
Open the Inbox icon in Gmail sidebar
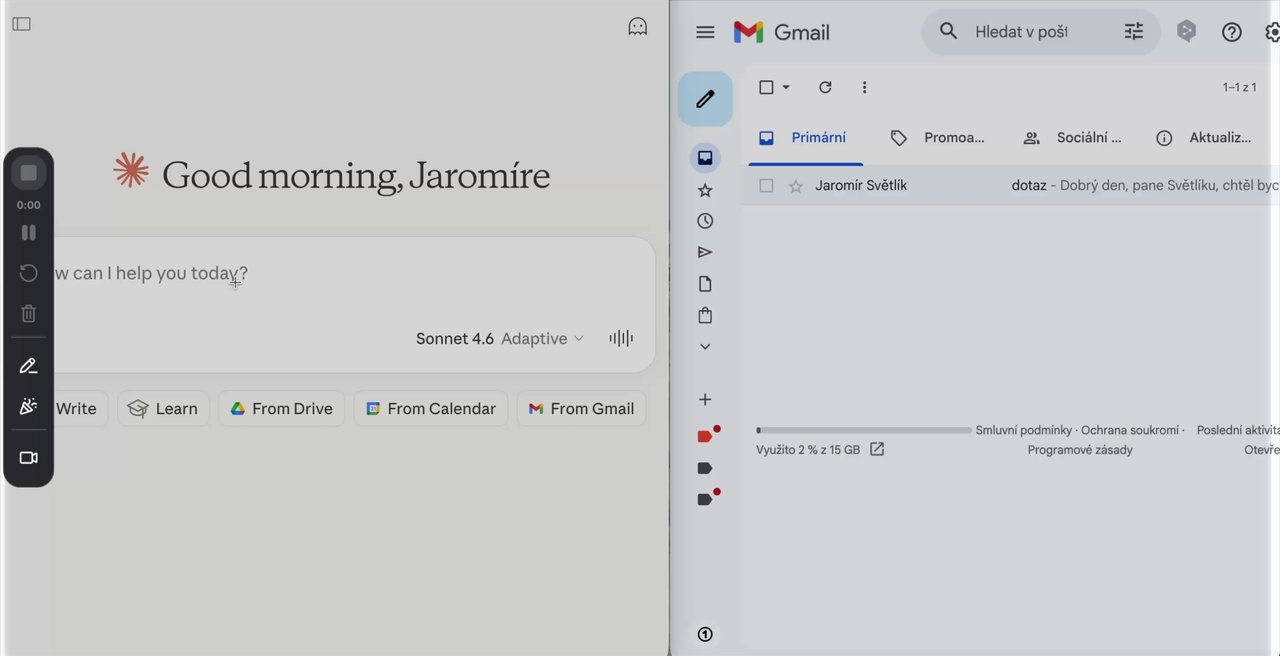tap(705, 158)
